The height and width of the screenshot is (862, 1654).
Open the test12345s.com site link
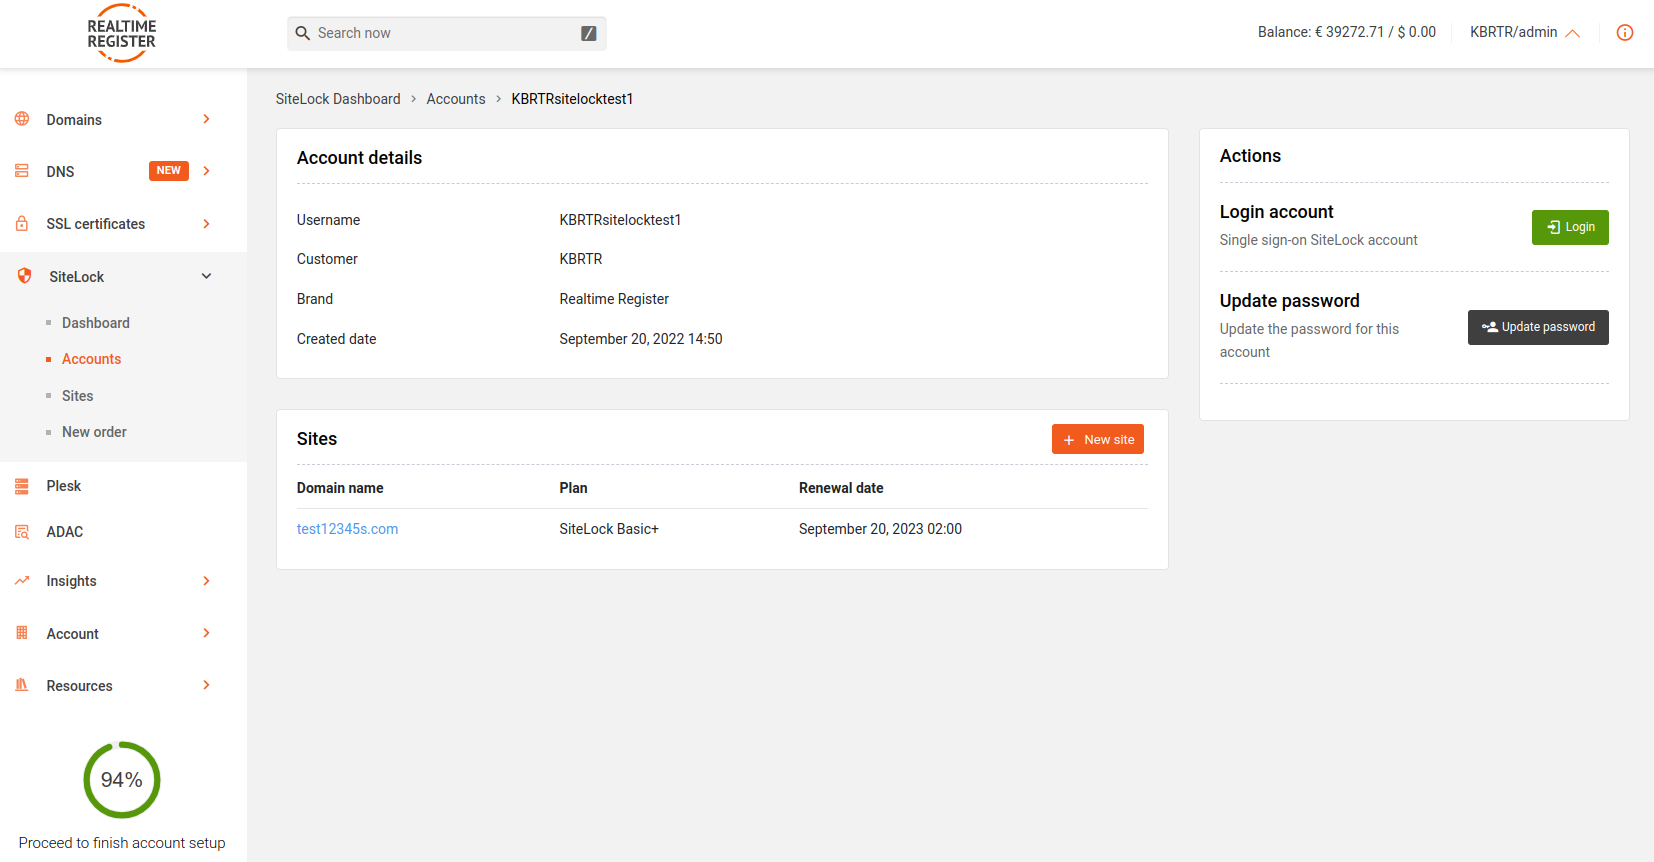pyautogui.click(x=347, y=529)
